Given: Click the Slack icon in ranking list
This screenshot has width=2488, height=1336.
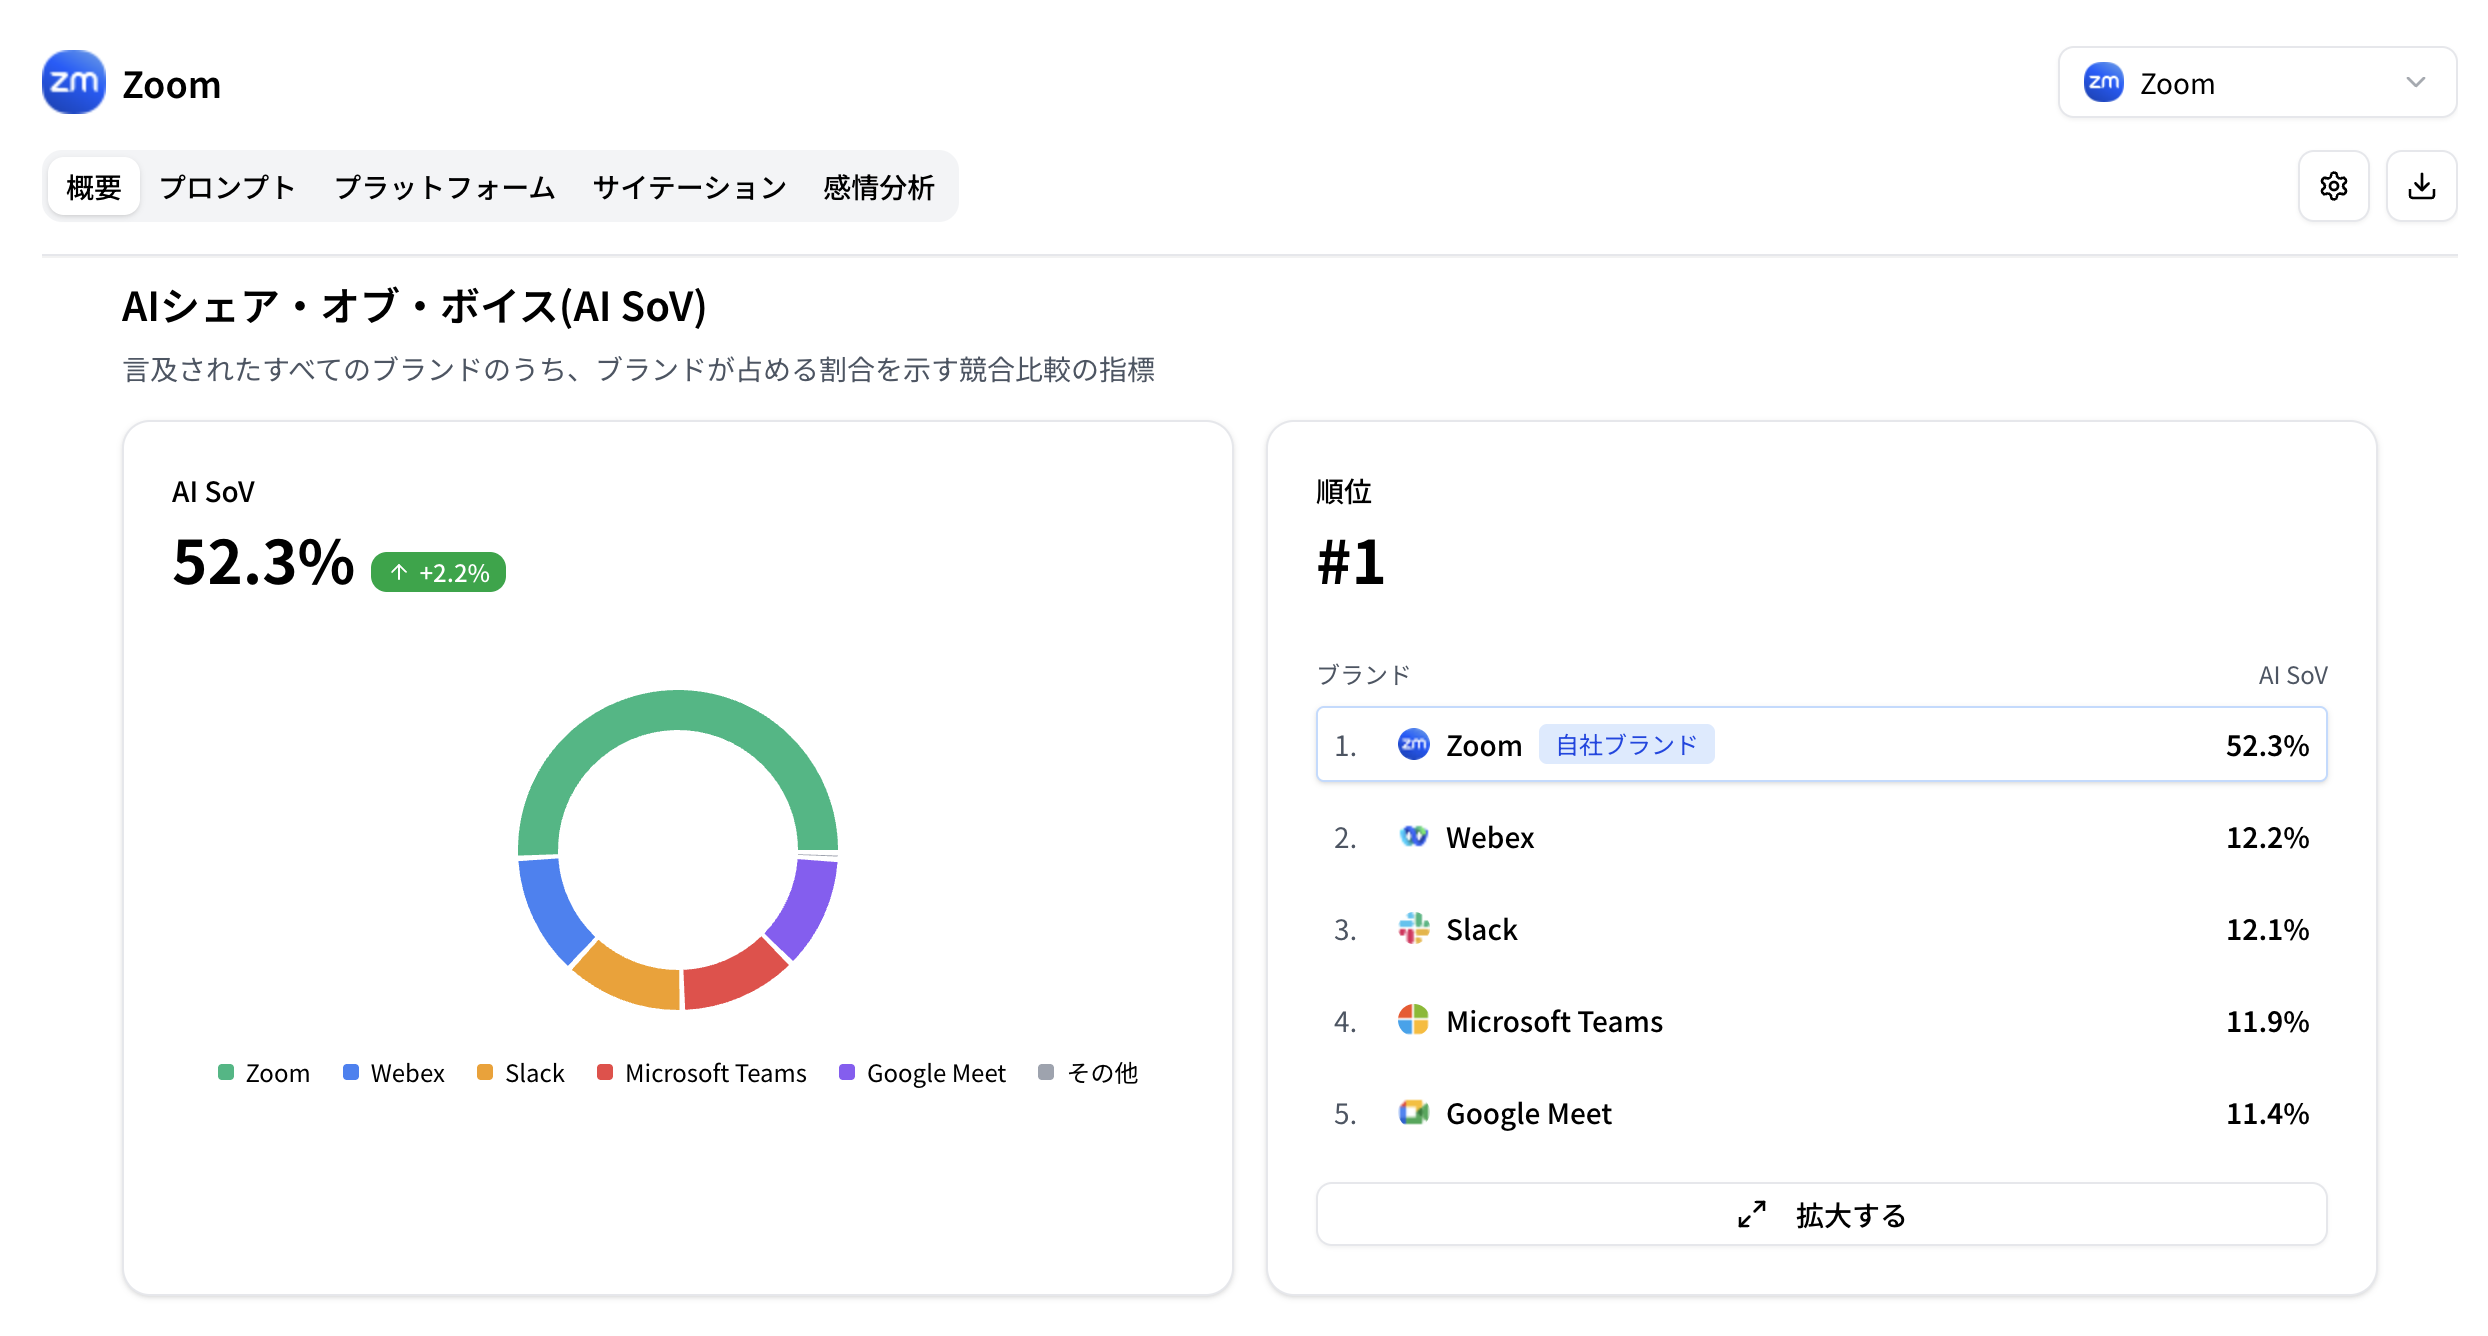Looking at the screenshot, I should (x=1413, y=929).
